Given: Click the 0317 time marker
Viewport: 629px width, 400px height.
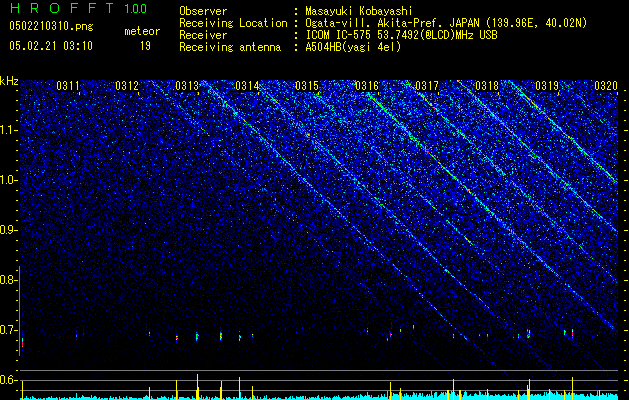Looking at the screenshot, I should click(427, 86).
